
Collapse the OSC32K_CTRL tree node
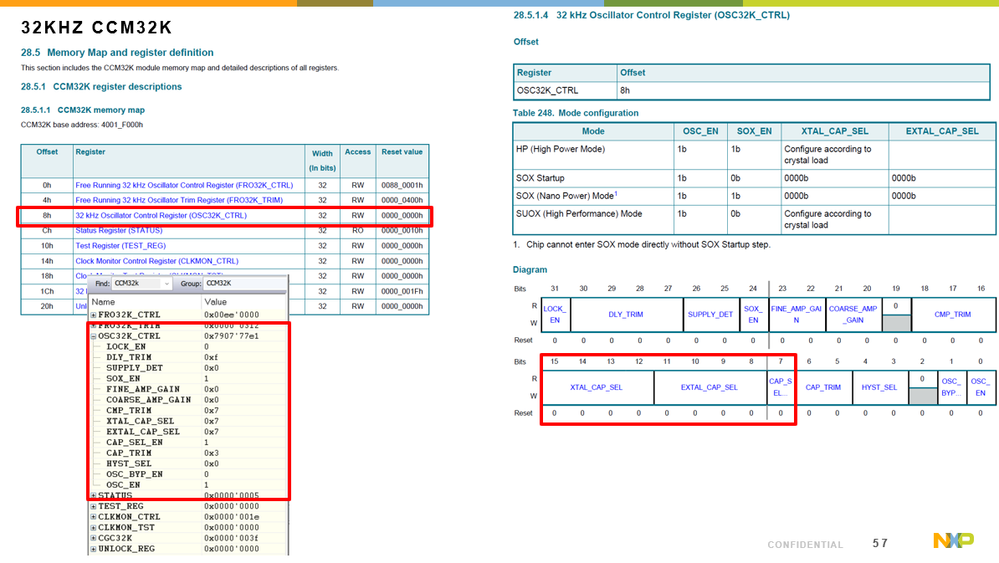pyautogui.click(x=93, y=336)
